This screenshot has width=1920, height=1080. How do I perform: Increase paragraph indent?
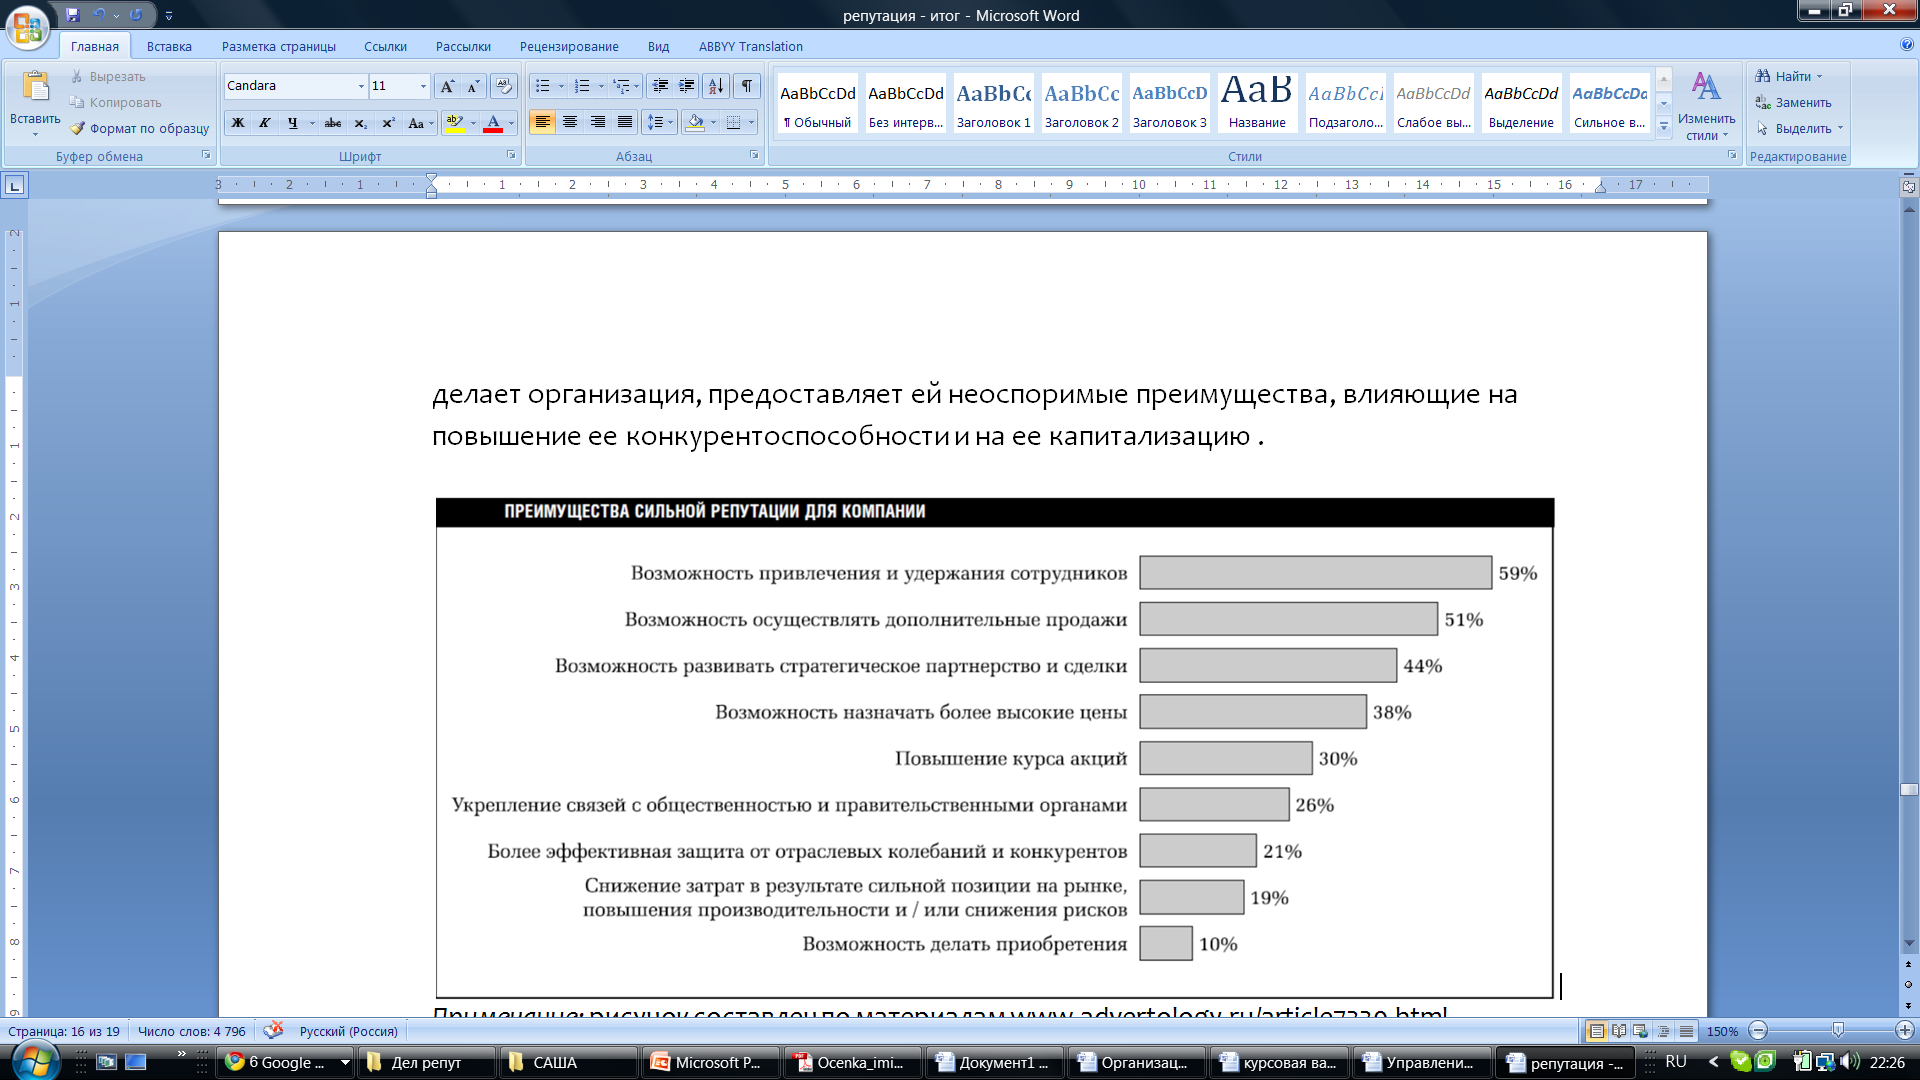(687, 86)
